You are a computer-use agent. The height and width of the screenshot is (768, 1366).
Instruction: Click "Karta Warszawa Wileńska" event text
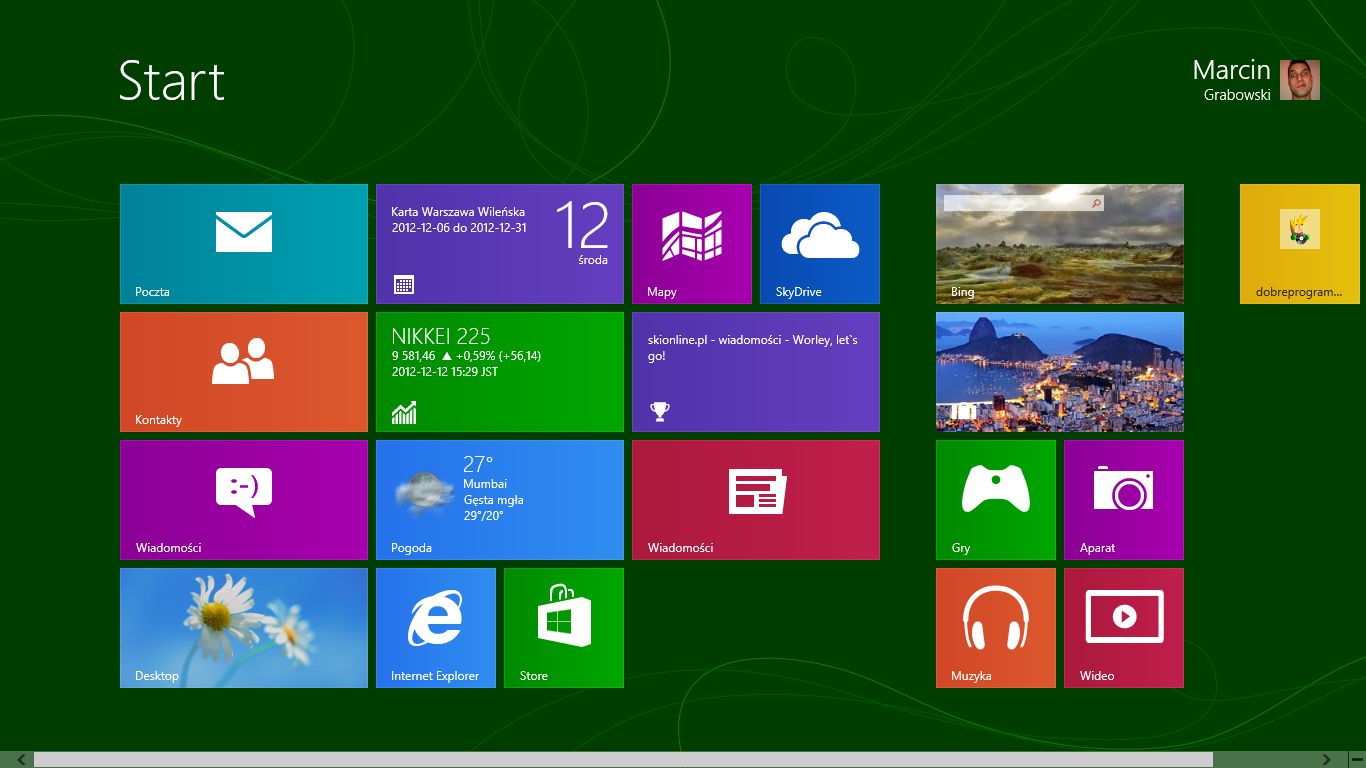(458, 212)
